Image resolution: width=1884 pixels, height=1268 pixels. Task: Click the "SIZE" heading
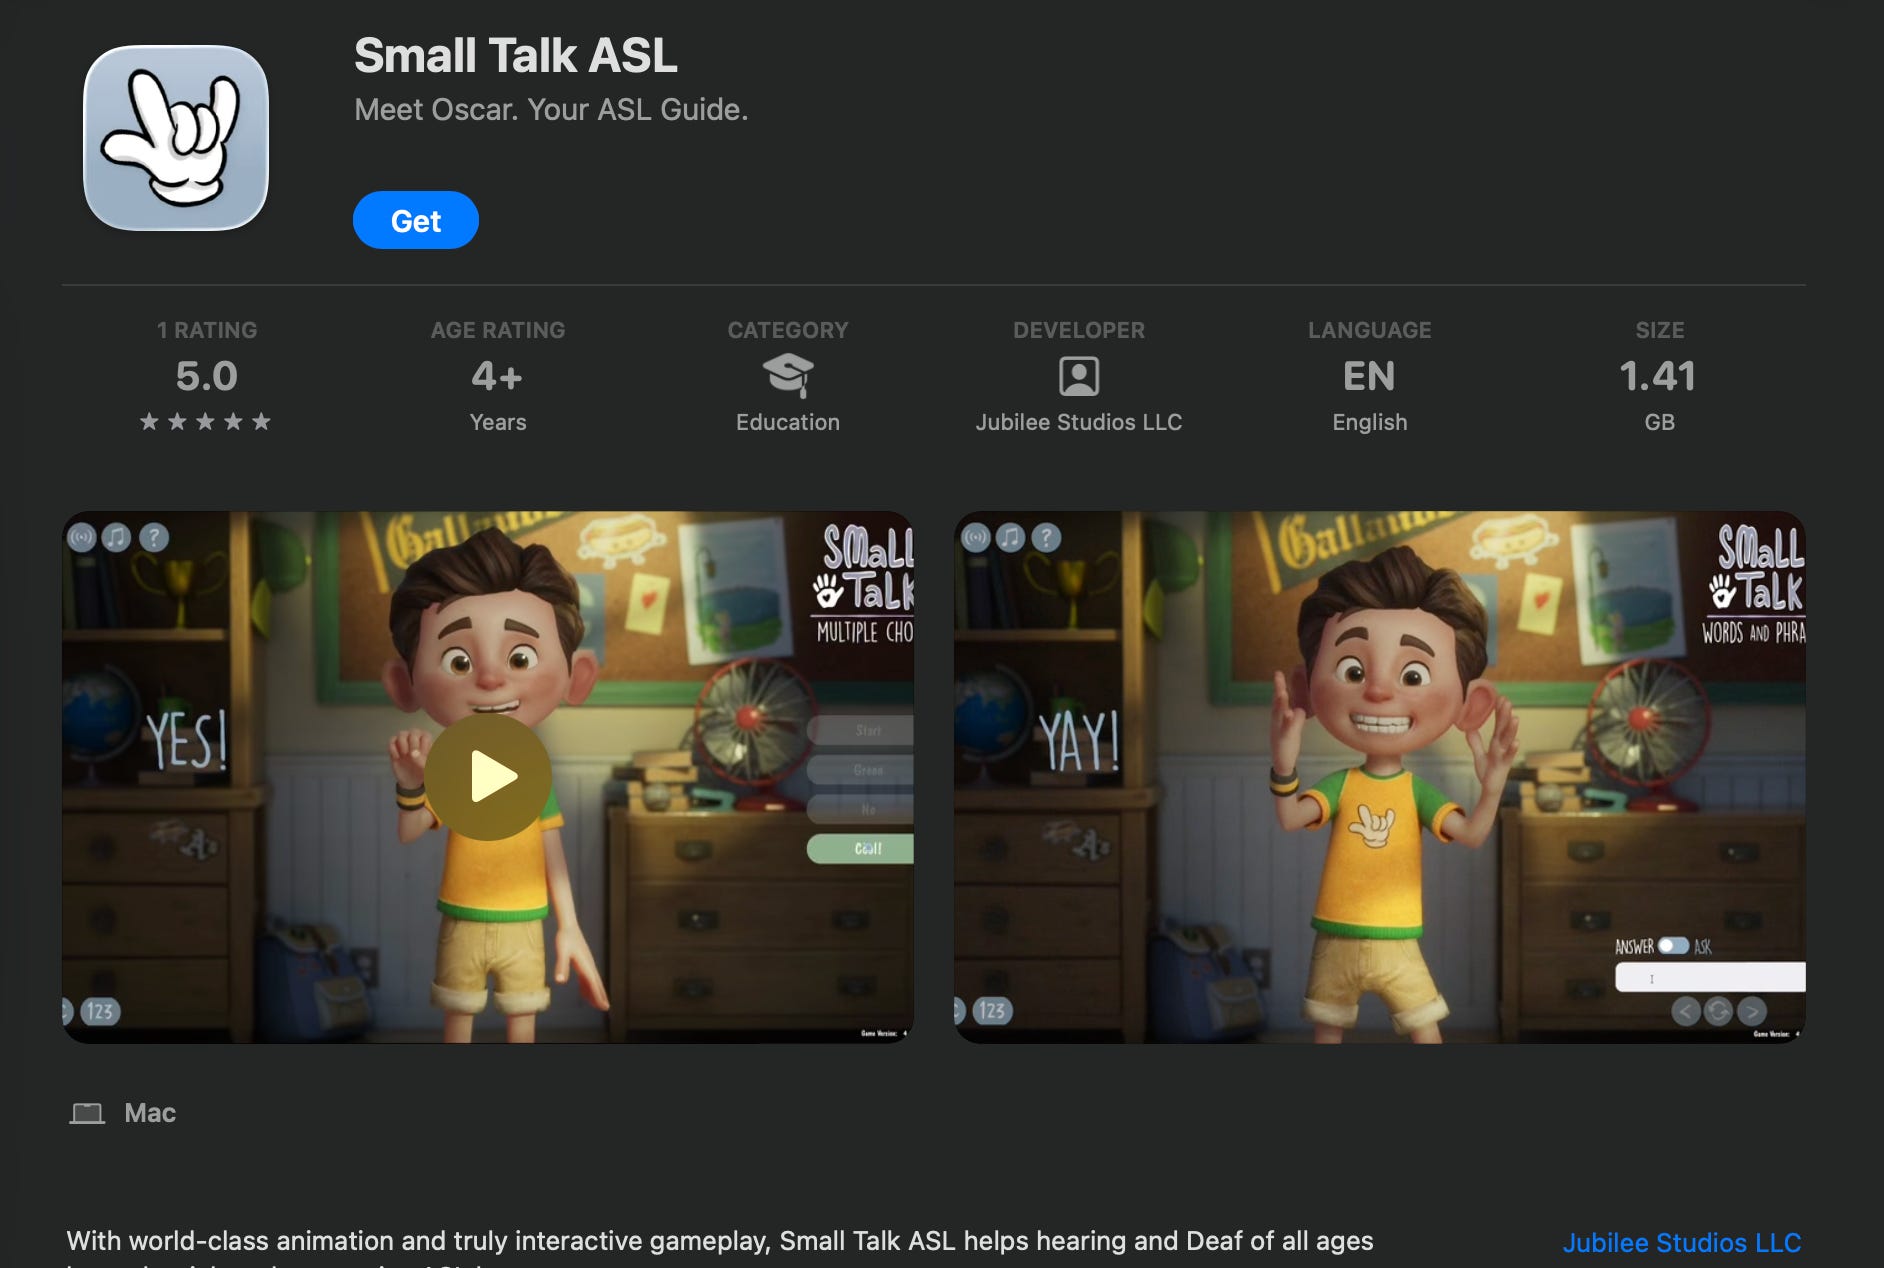click(1660, 330)
